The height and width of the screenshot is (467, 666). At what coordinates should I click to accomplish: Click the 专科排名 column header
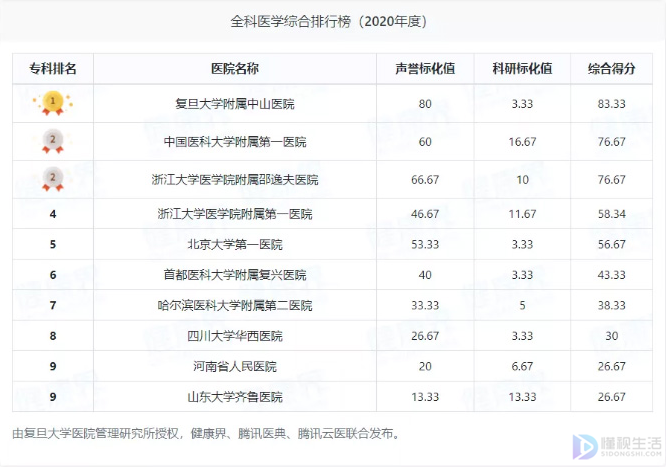point(53,68)
